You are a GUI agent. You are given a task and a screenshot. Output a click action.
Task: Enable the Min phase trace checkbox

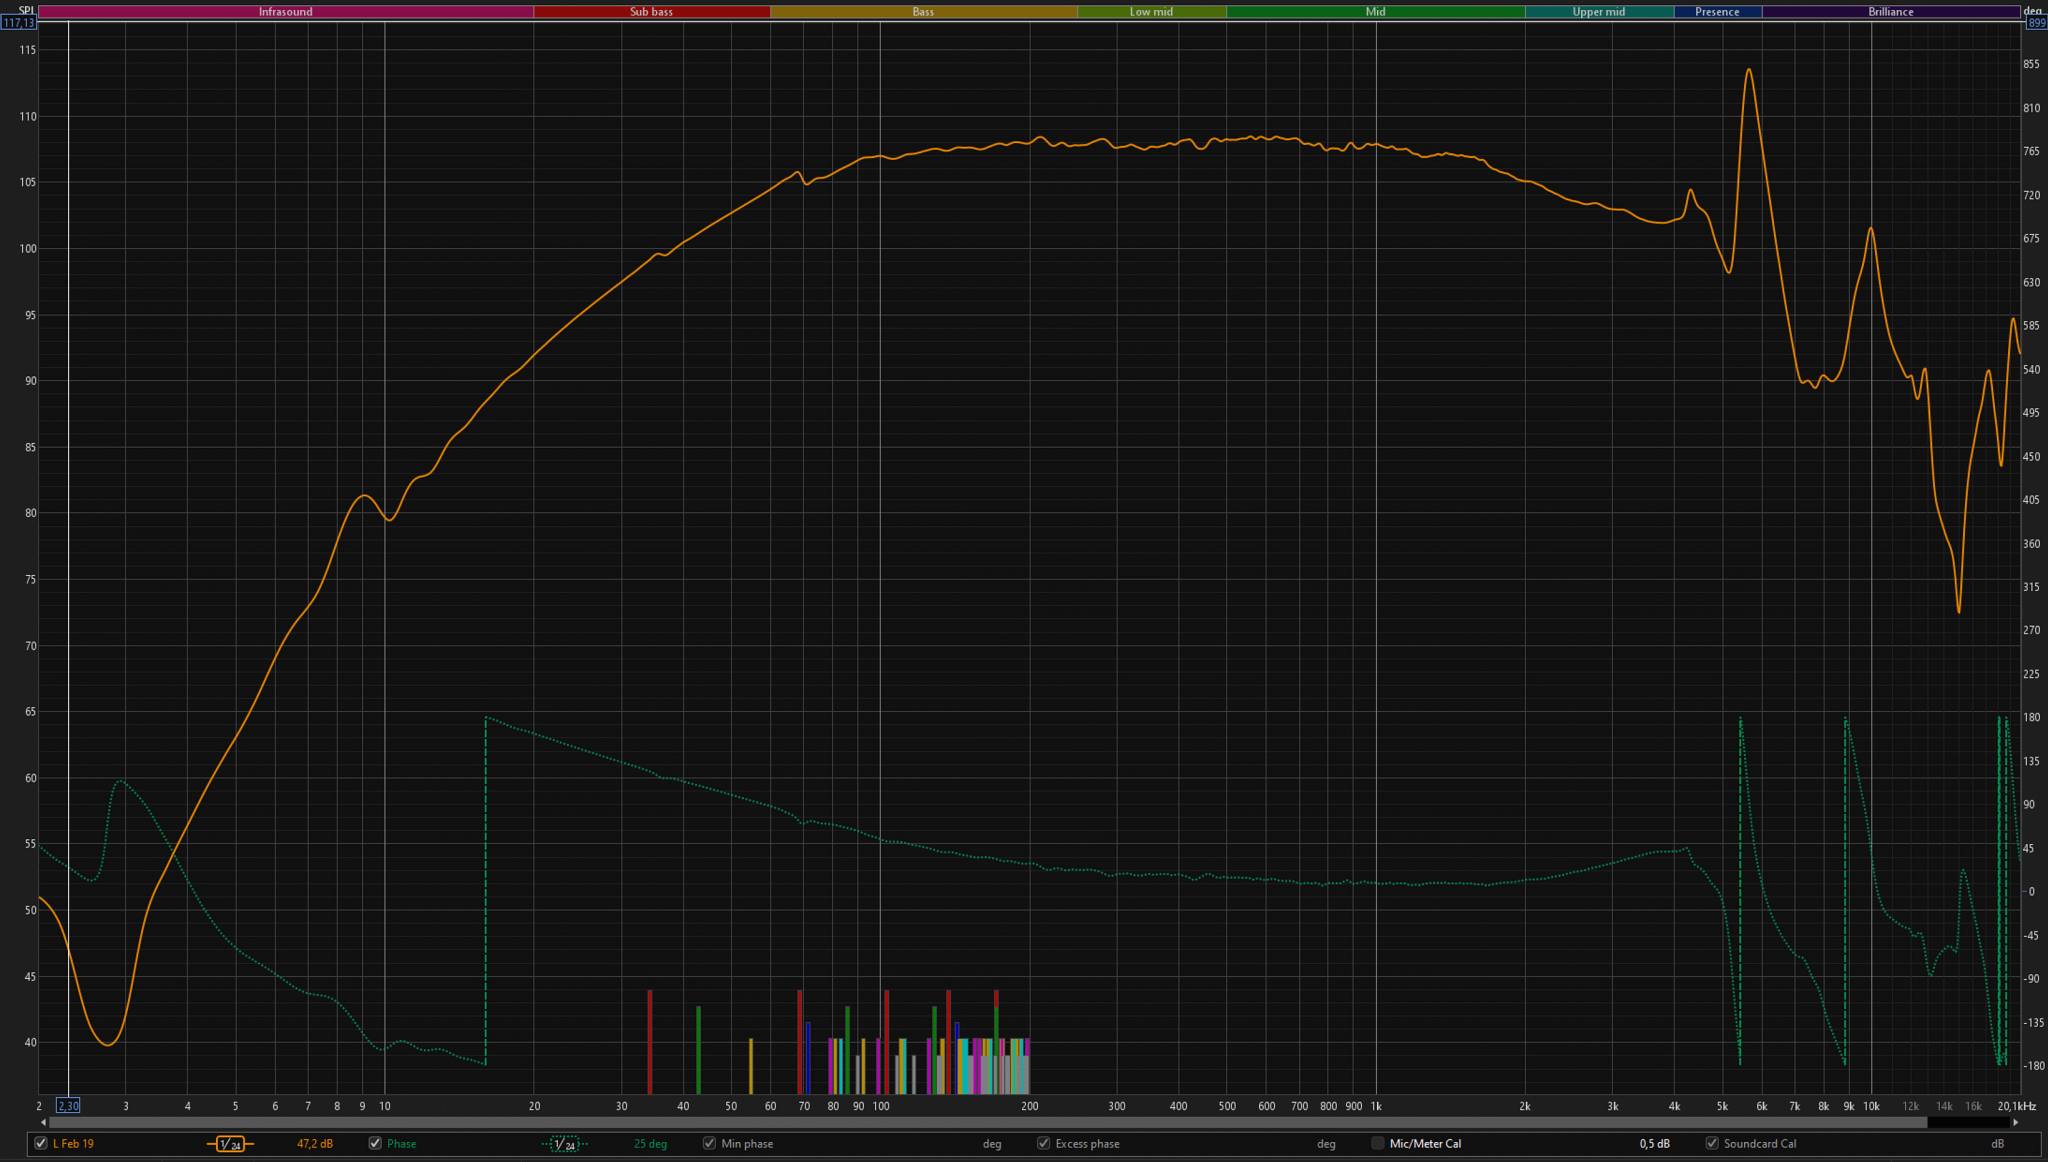pos(709,1143)
